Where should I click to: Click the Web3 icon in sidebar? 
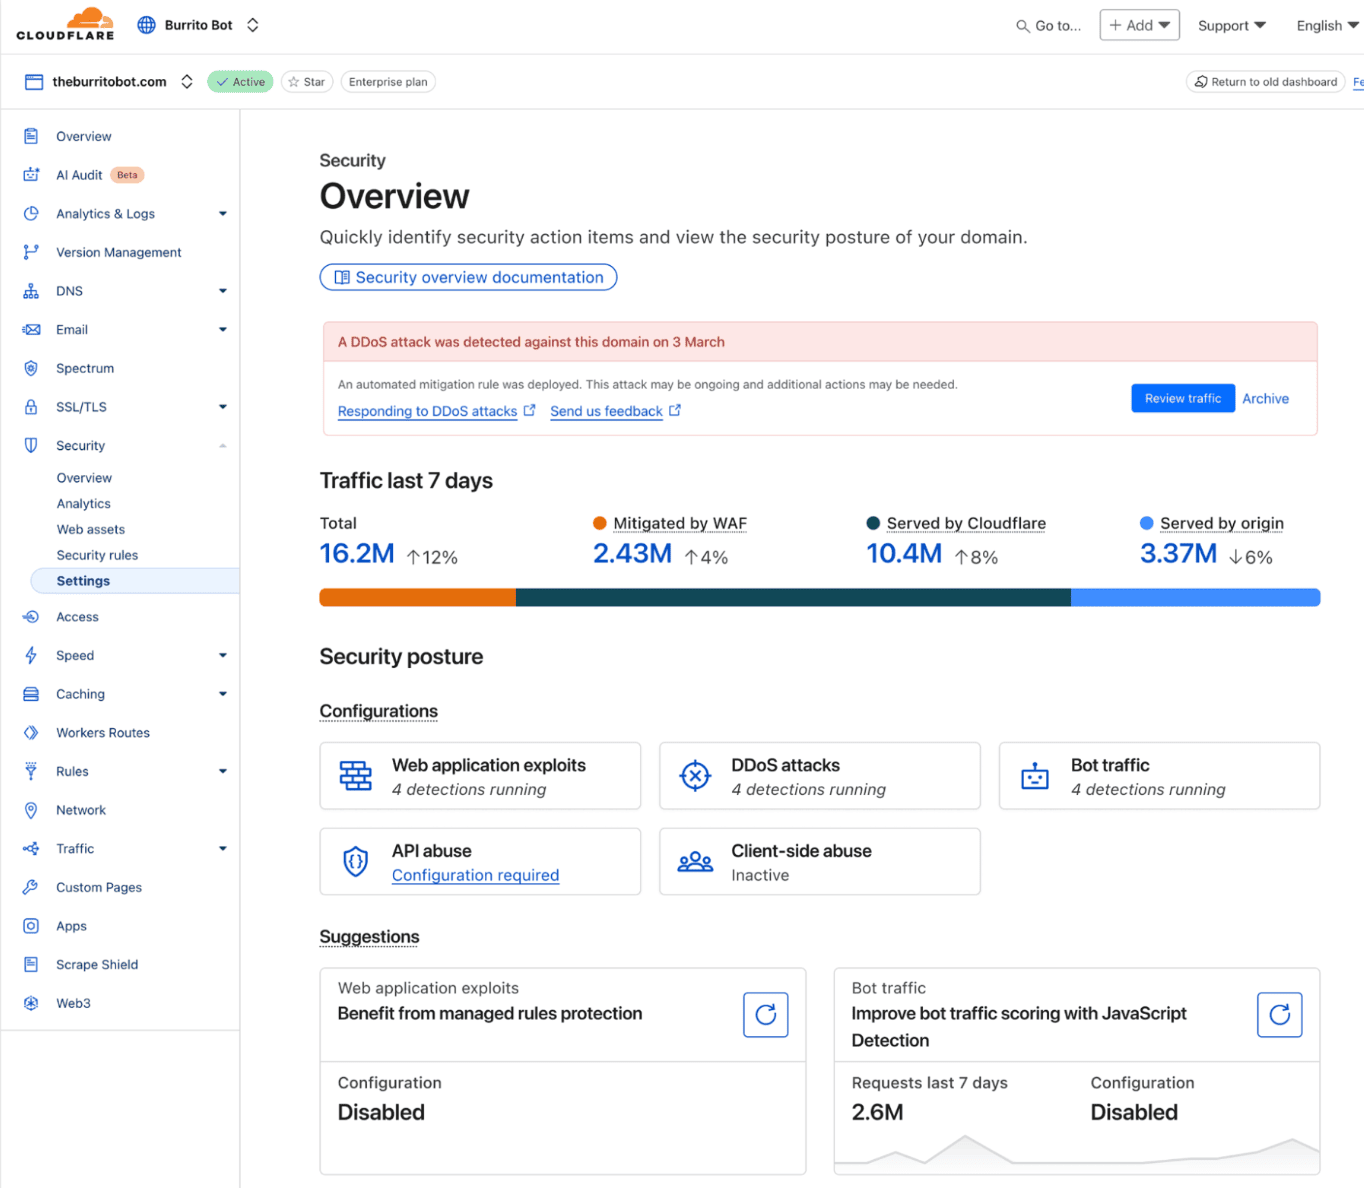coord(31,1003)
